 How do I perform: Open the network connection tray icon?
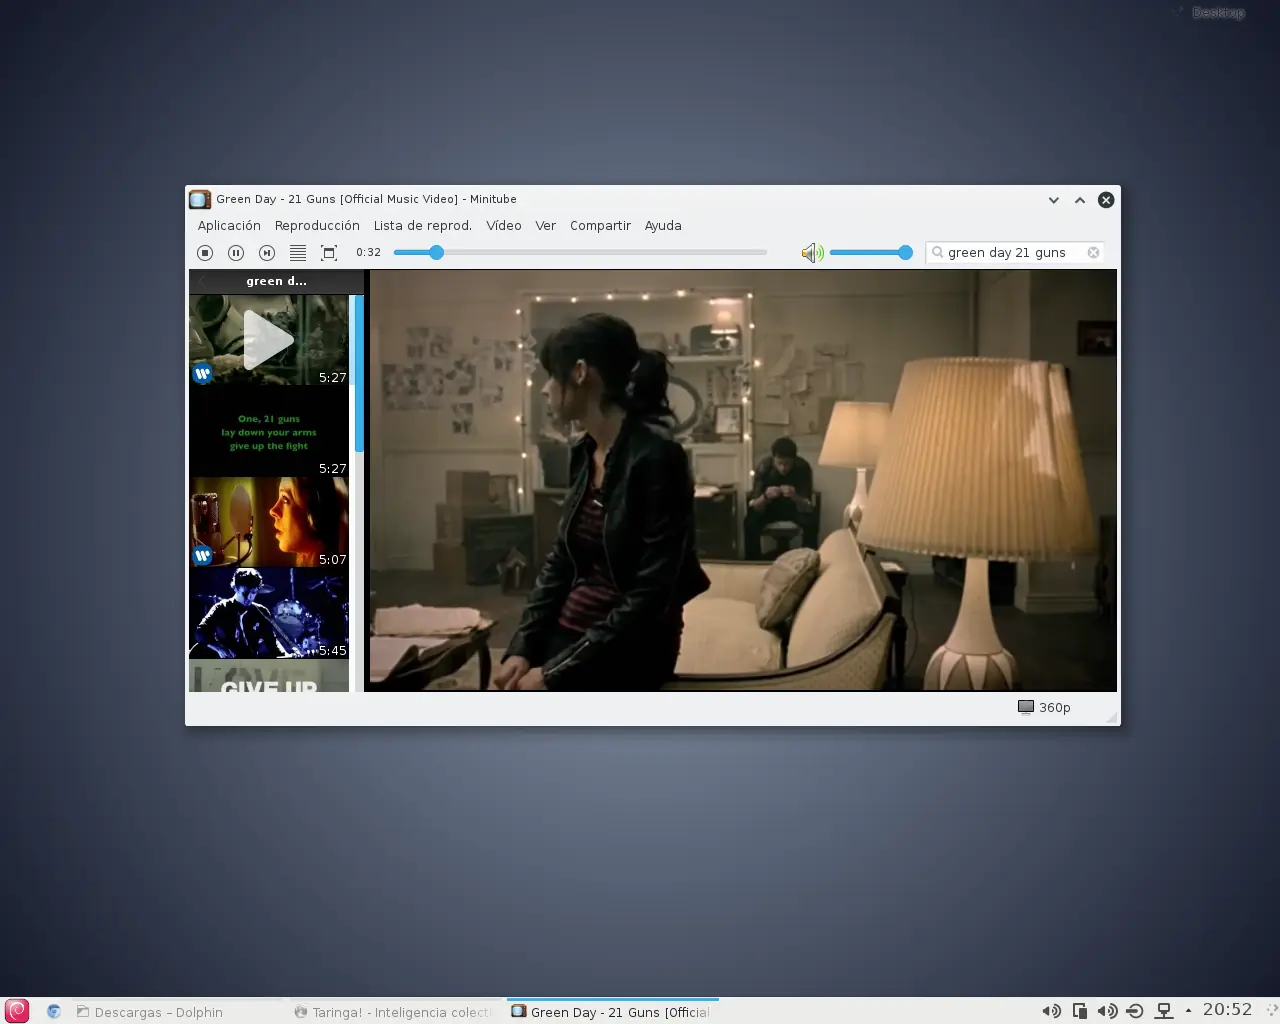click(x=1163, y=1011)
